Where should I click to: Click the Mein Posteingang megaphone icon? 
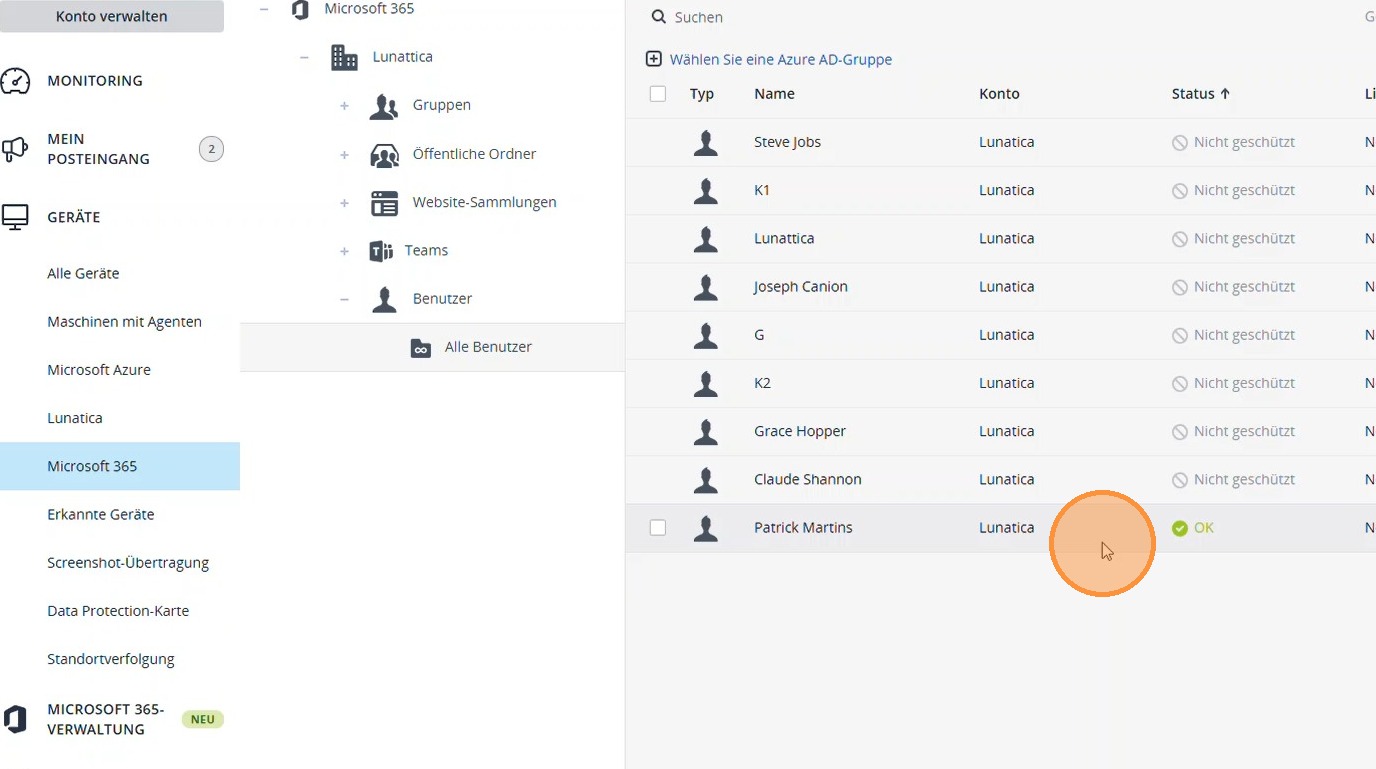(15, 149)
